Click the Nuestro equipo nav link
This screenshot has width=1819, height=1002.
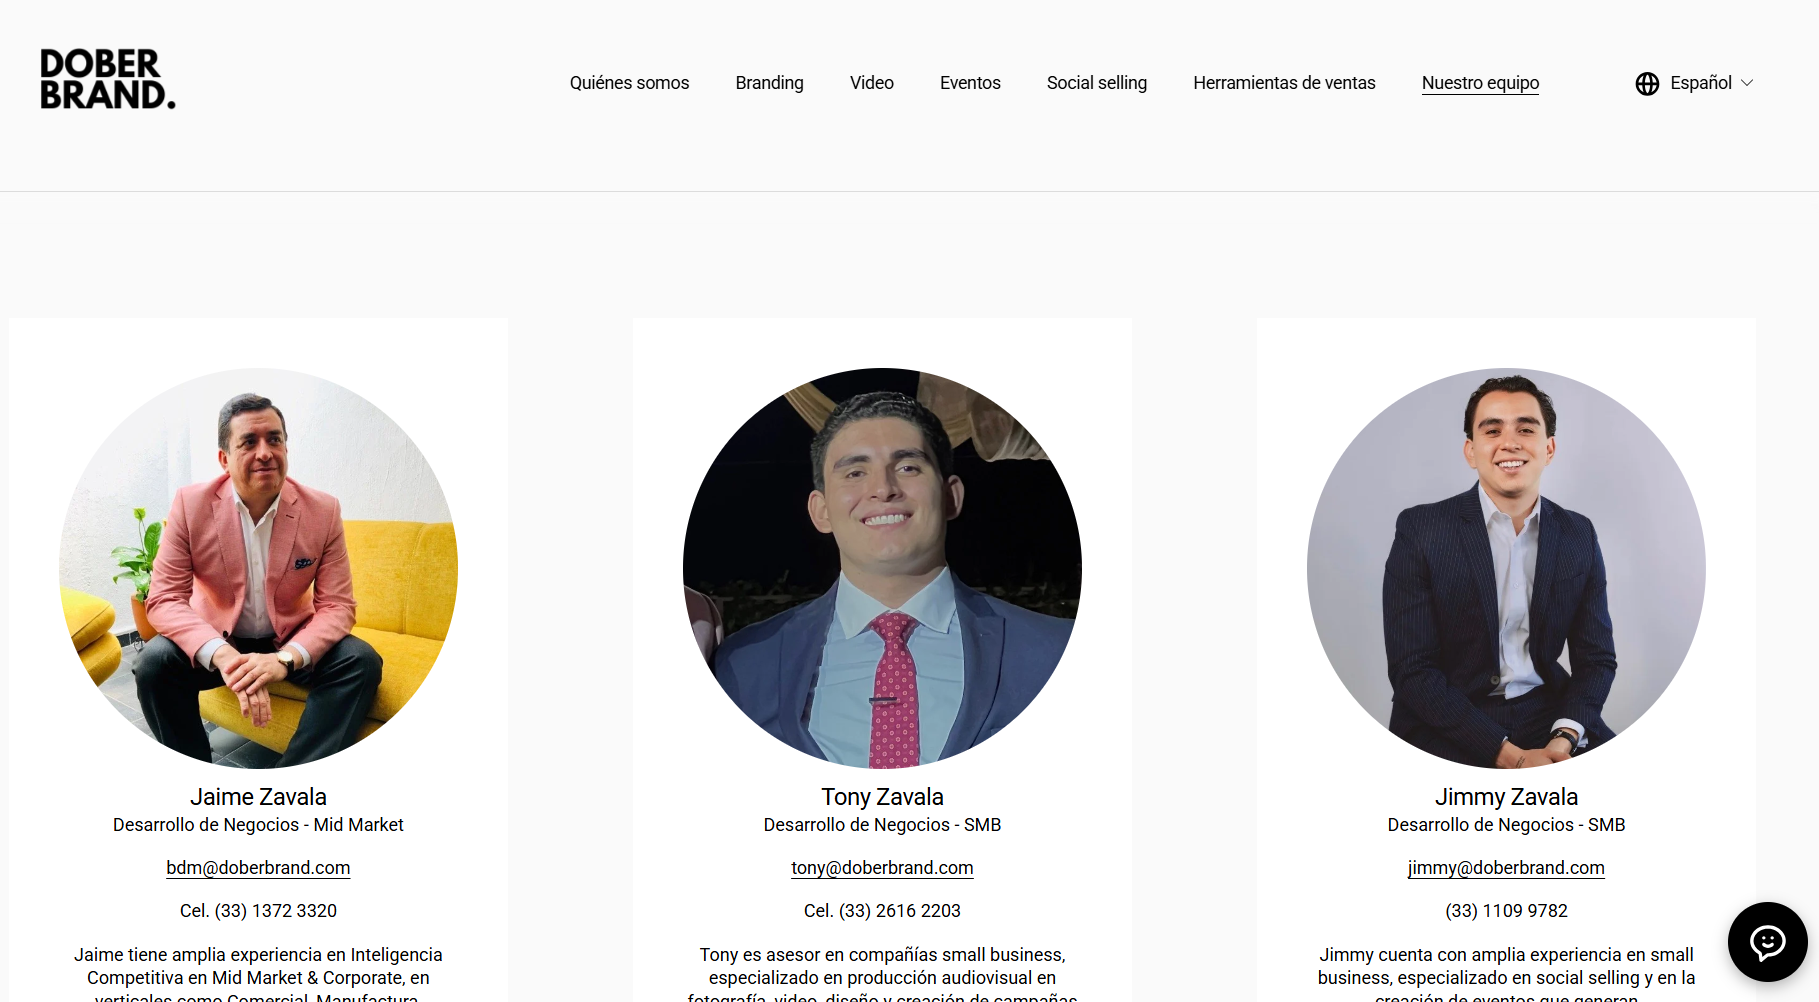point(1480,83)
